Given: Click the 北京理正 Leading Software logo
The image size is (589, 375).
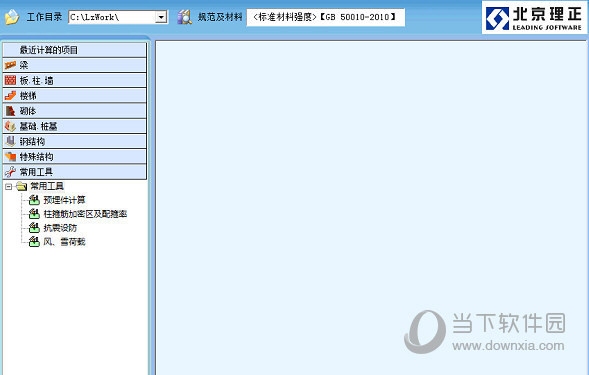Looking at the screenshot, I should pyautogui.click(x=534, y=18).
